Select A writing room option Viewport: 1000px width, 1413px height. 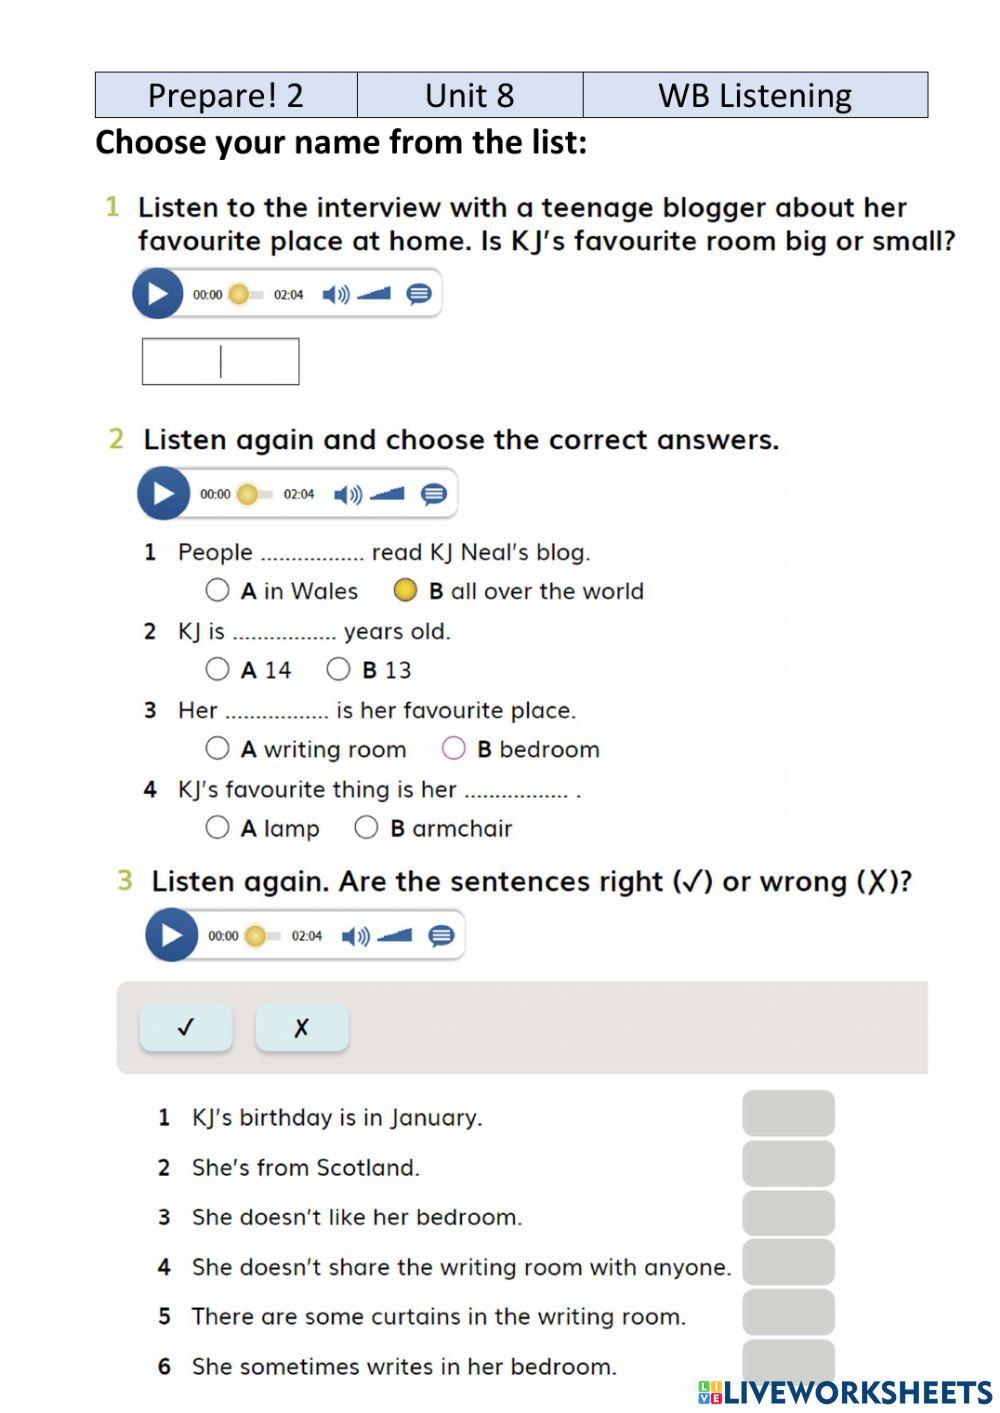tap(217, 748)
